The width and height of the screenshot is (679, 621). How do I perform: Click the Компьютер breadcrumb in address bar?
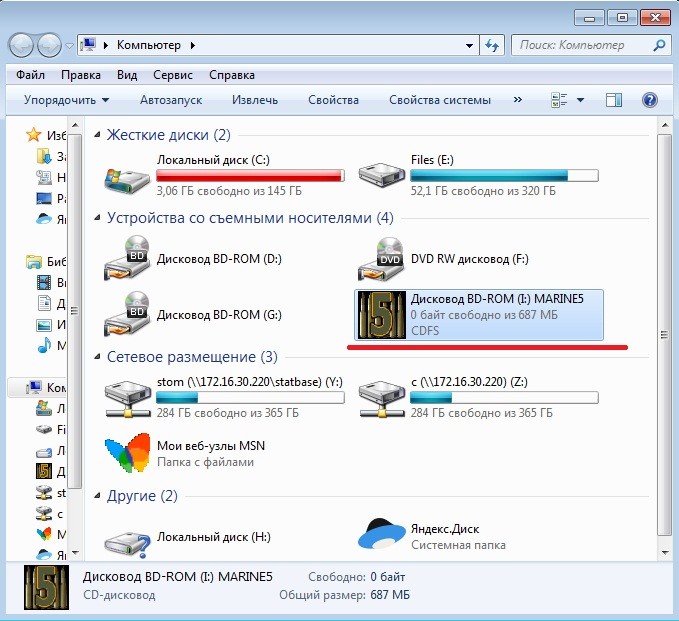pyautogui.click(x=149, y=45)
